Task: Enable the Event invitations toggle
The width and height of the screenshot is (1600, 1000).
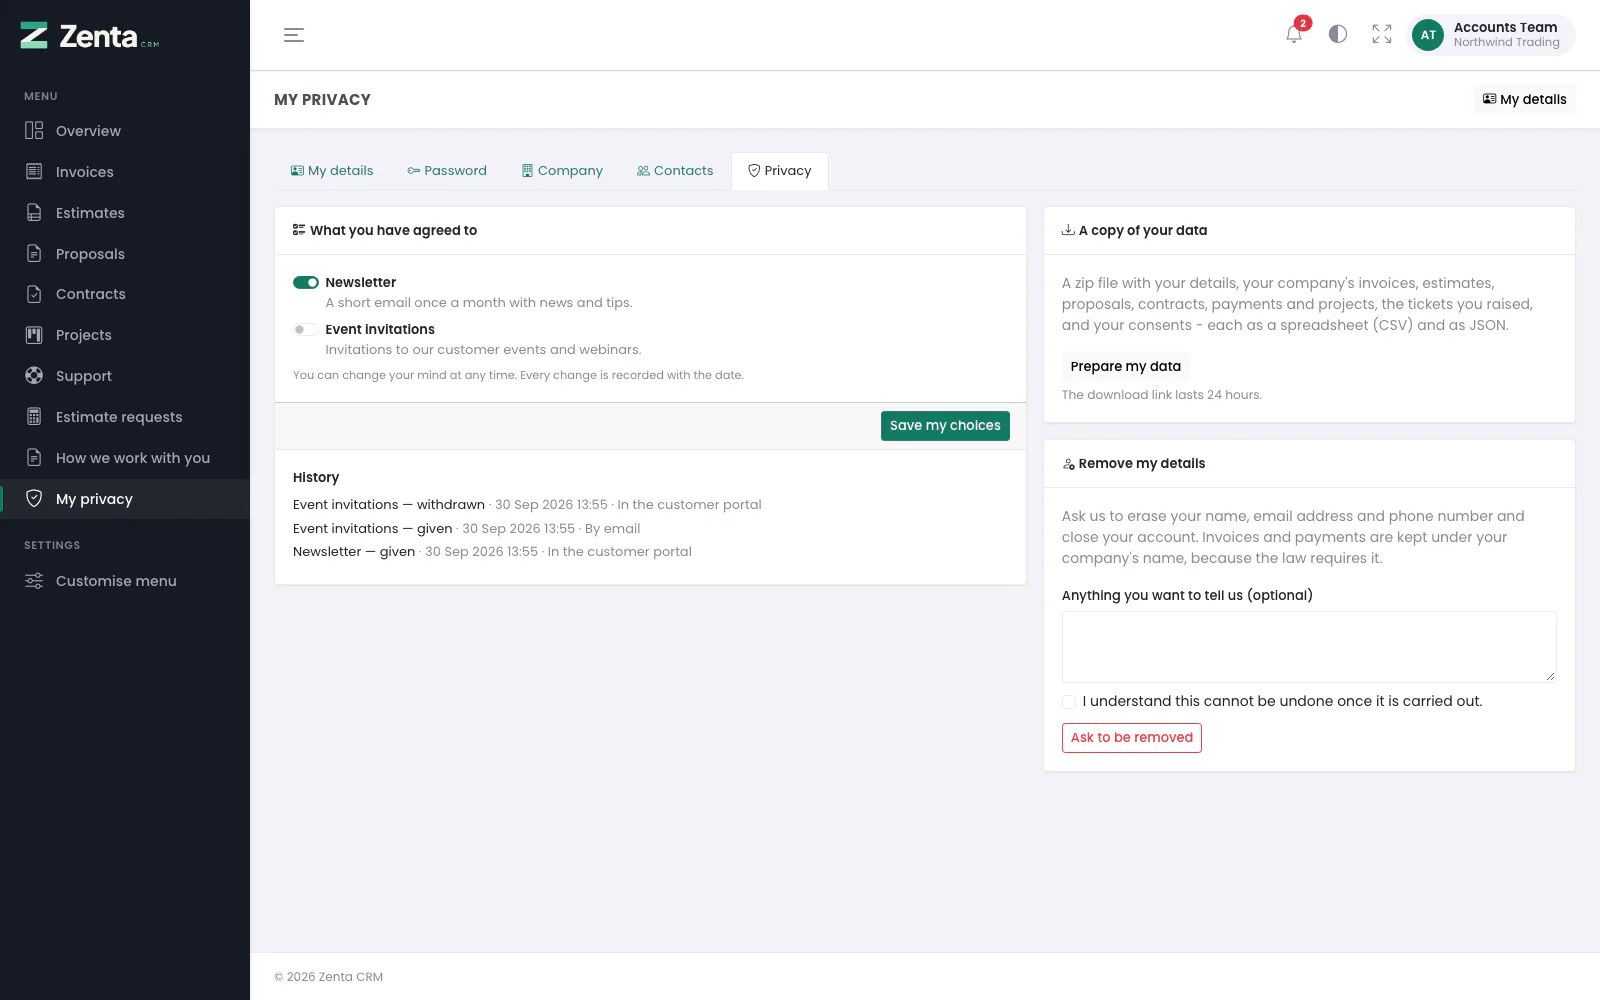Action: pyautogui.click(x=306, y=330)
